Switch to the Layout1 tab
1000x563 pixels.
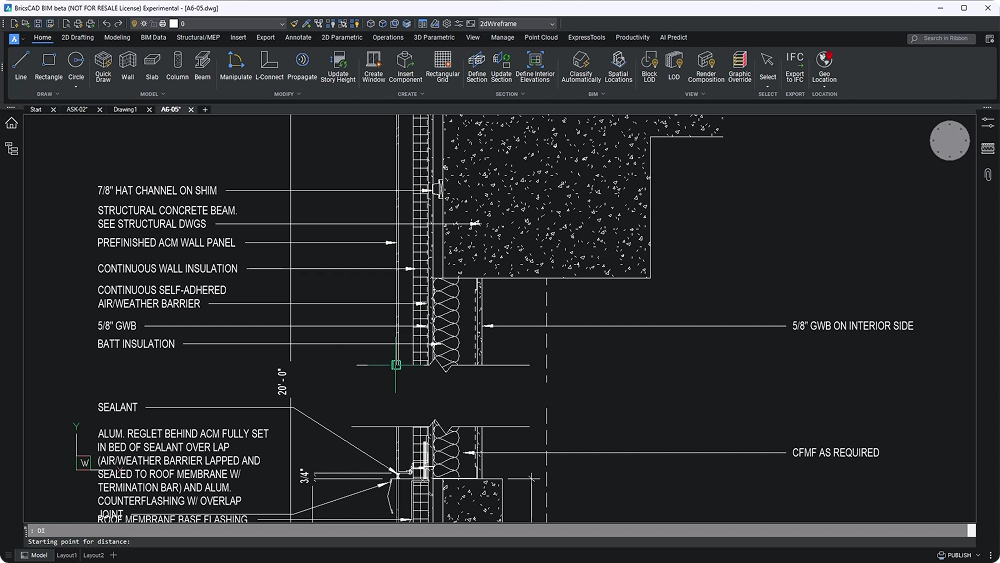pos(66,555)
